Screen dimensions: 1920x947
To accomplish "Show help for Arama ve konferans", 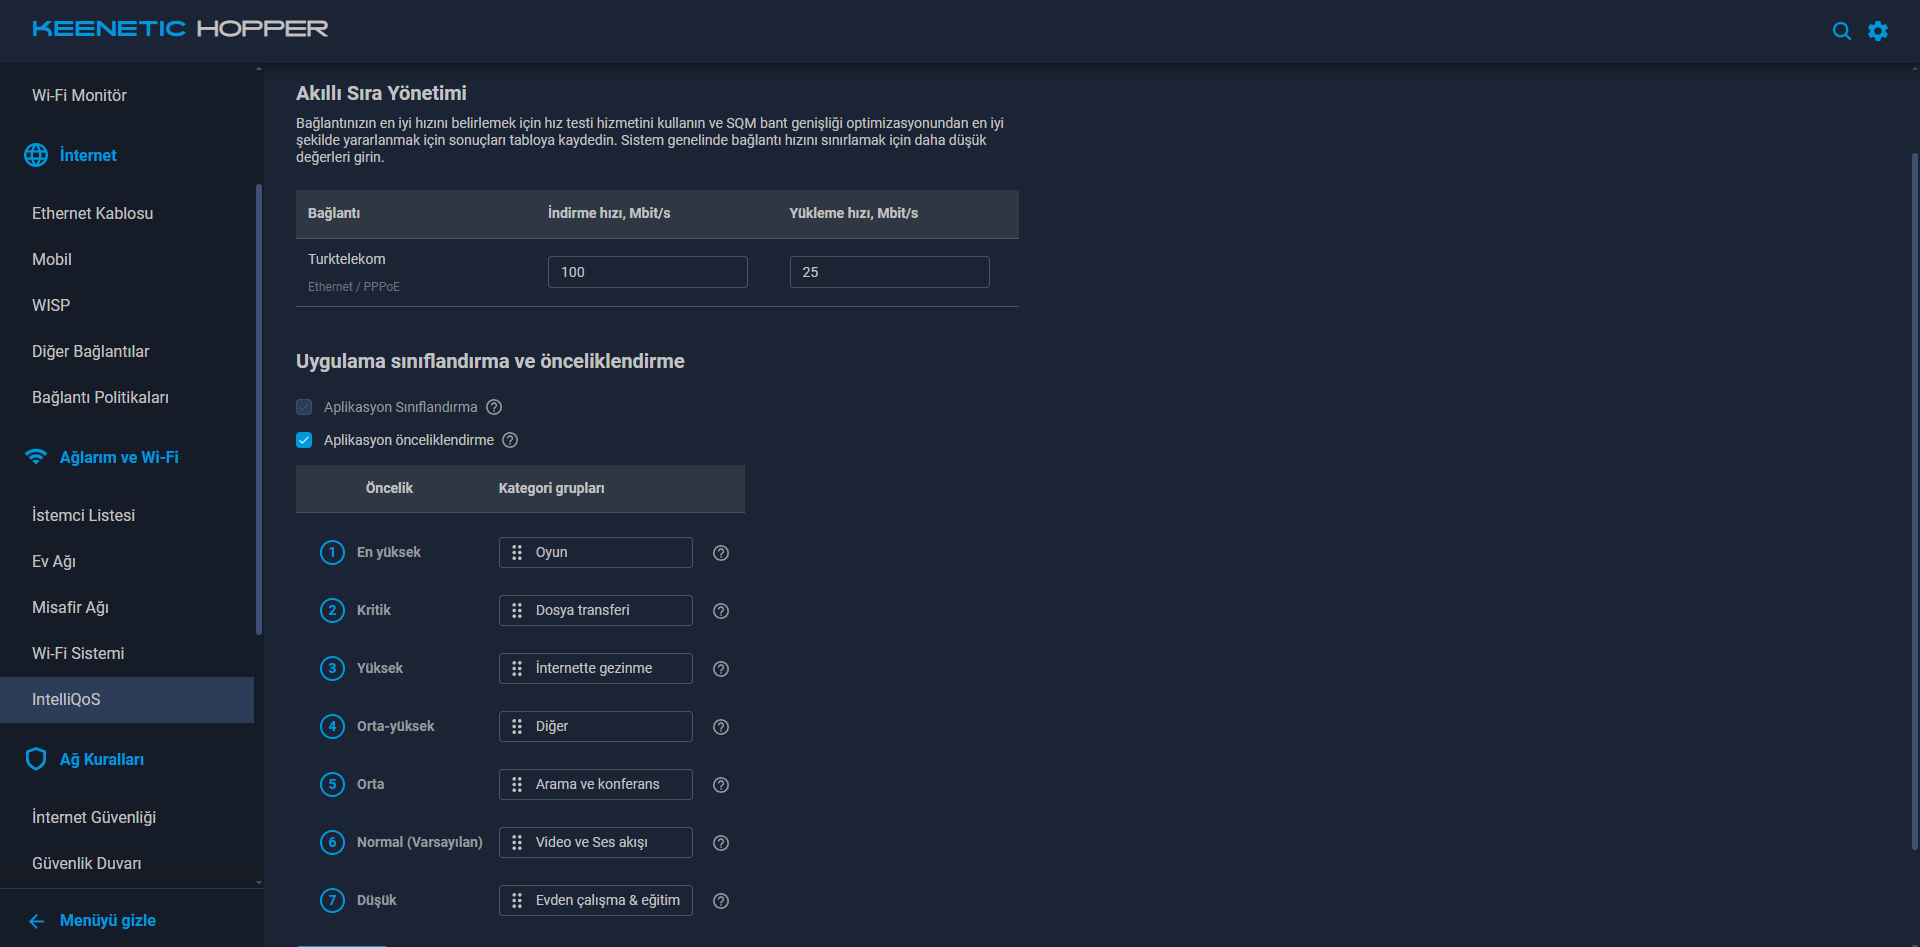I will pos(721,785).
